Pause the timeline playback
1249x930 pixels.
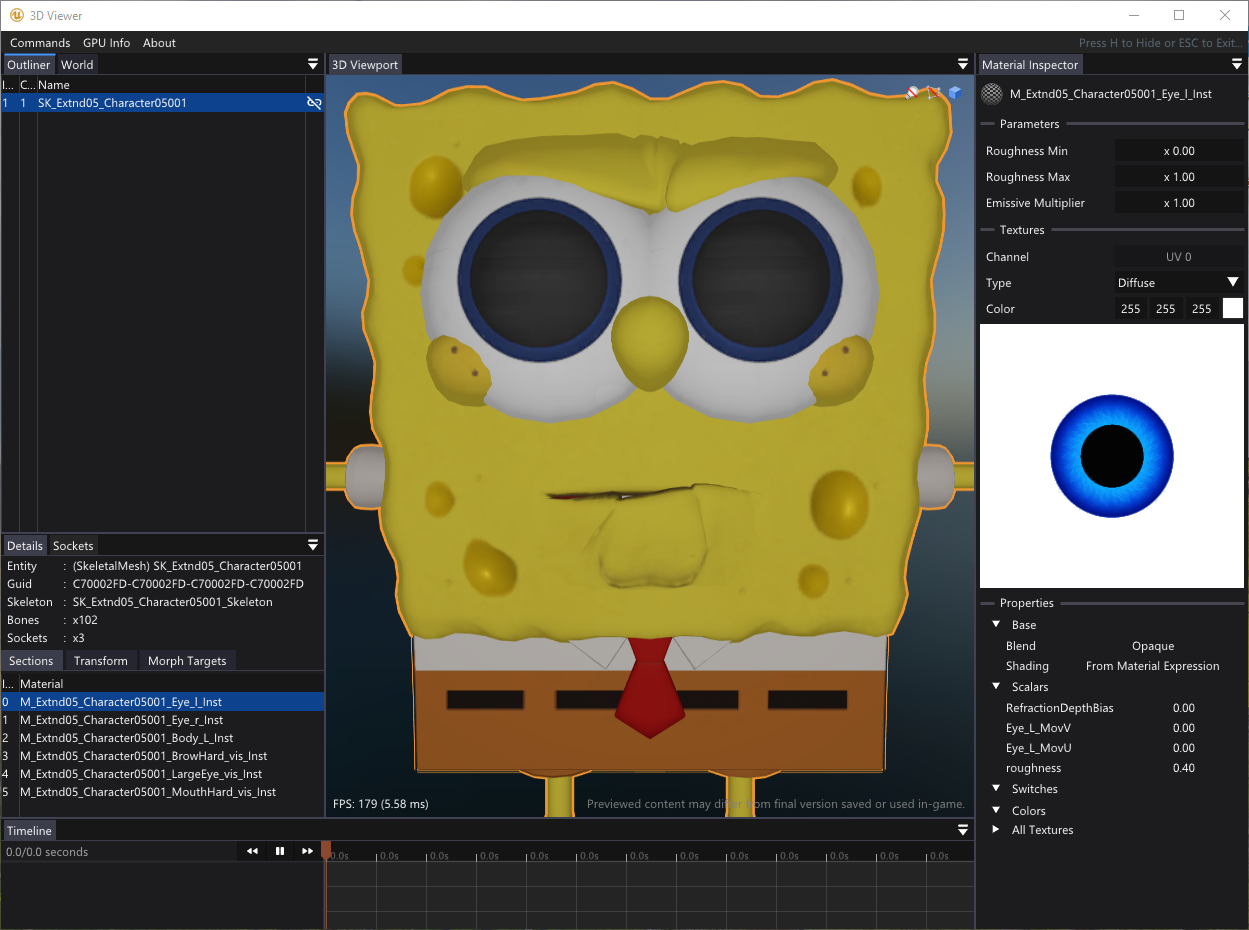pyautogui.click(x=280, y=851)
